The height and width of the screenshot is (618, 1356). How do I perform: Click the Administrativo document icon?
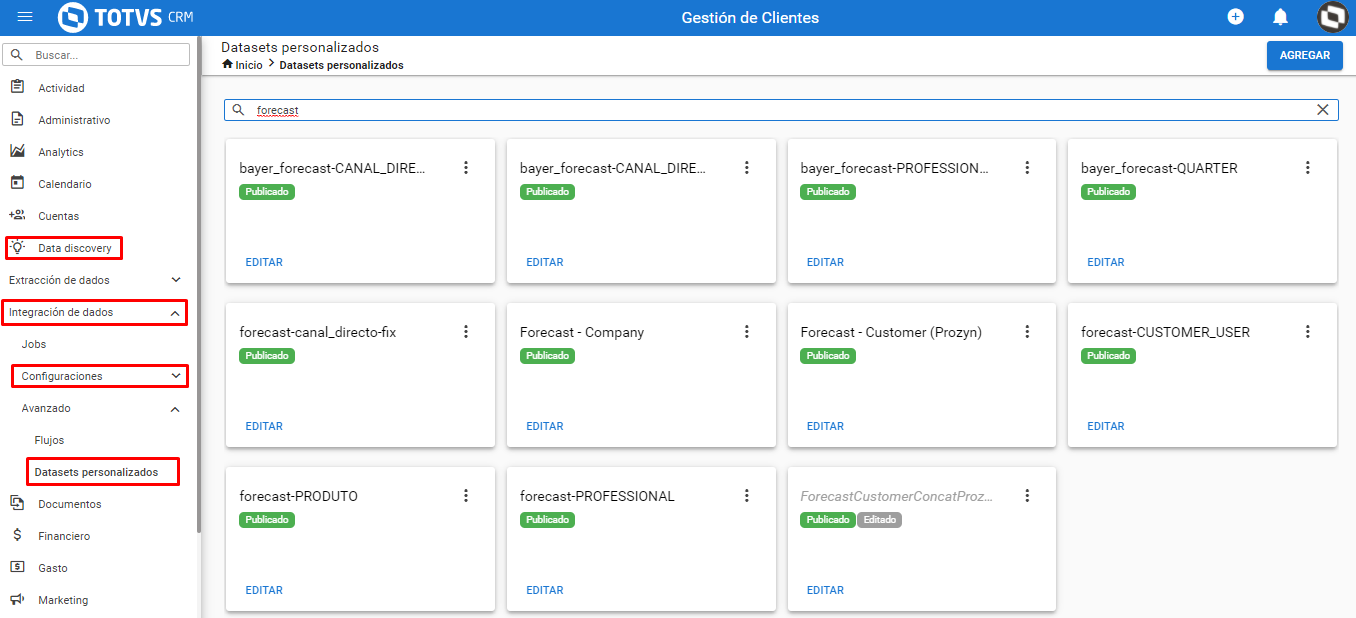click(17, 119)
